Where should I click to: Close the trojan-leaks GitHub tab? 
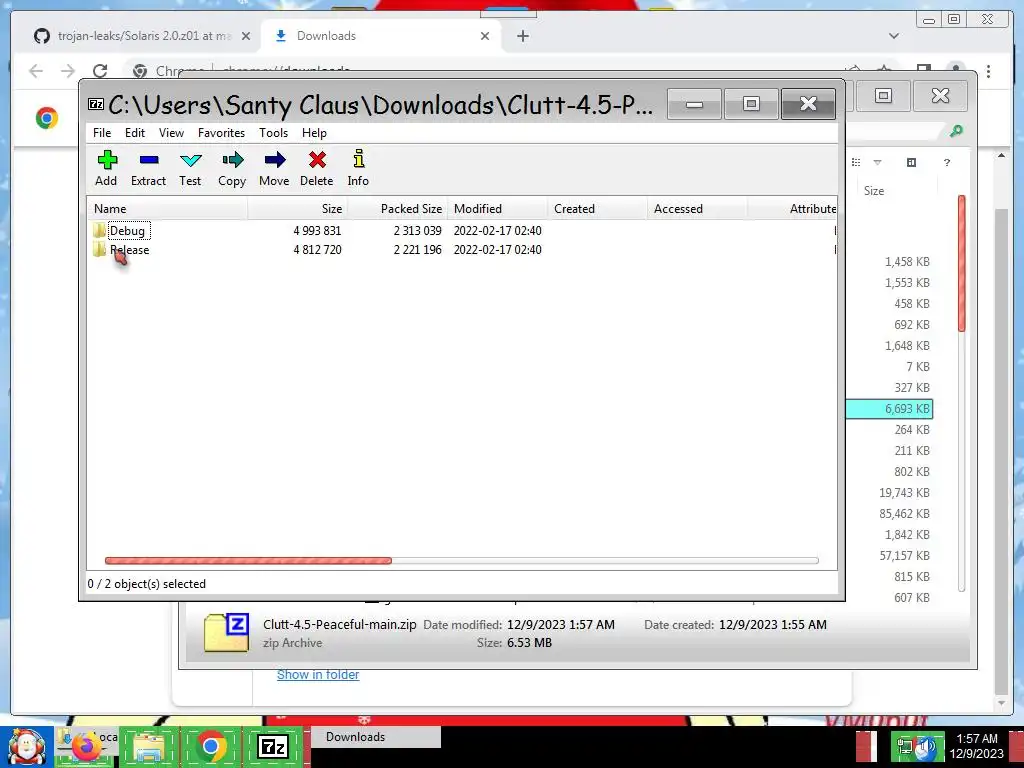246,36
